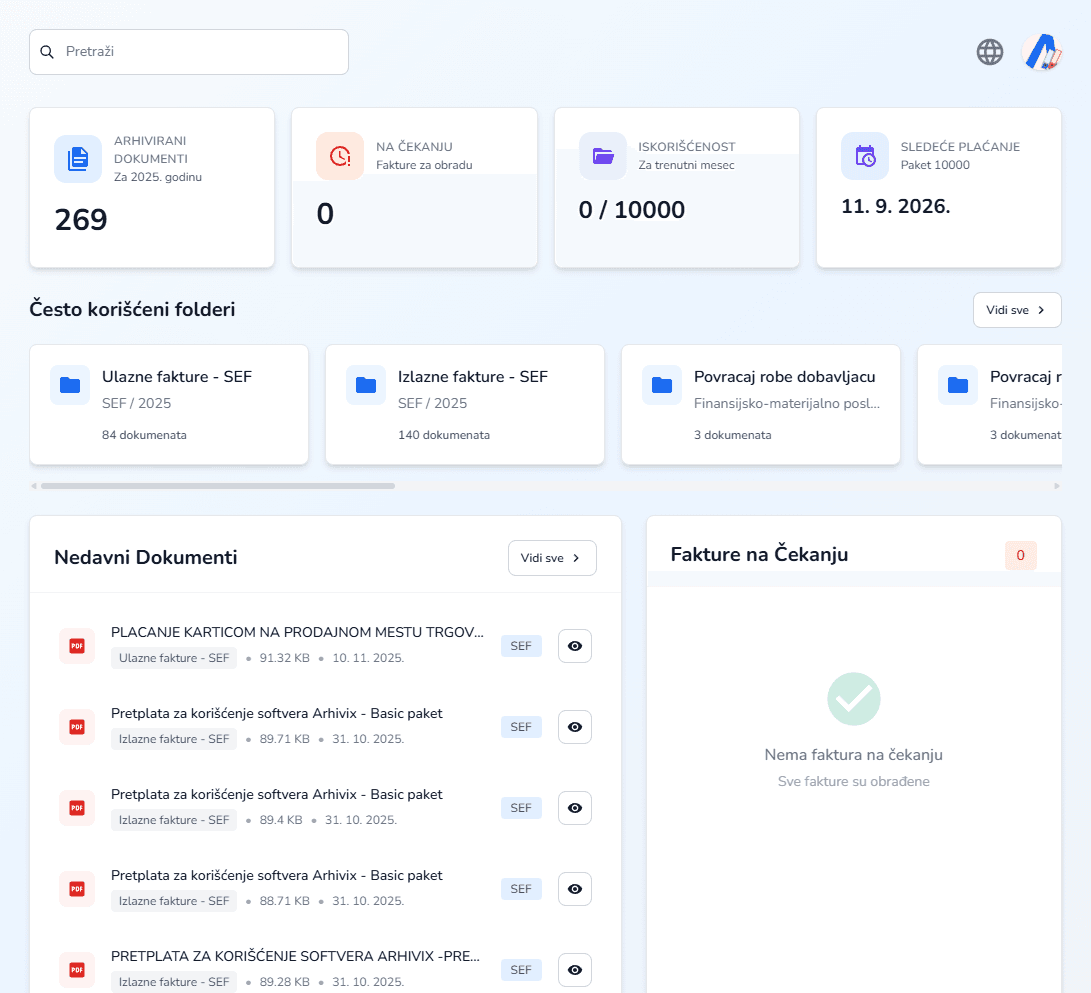Click the horizontal folder scrollbar thumb
1091x993 pixels.
pos(217,486)
